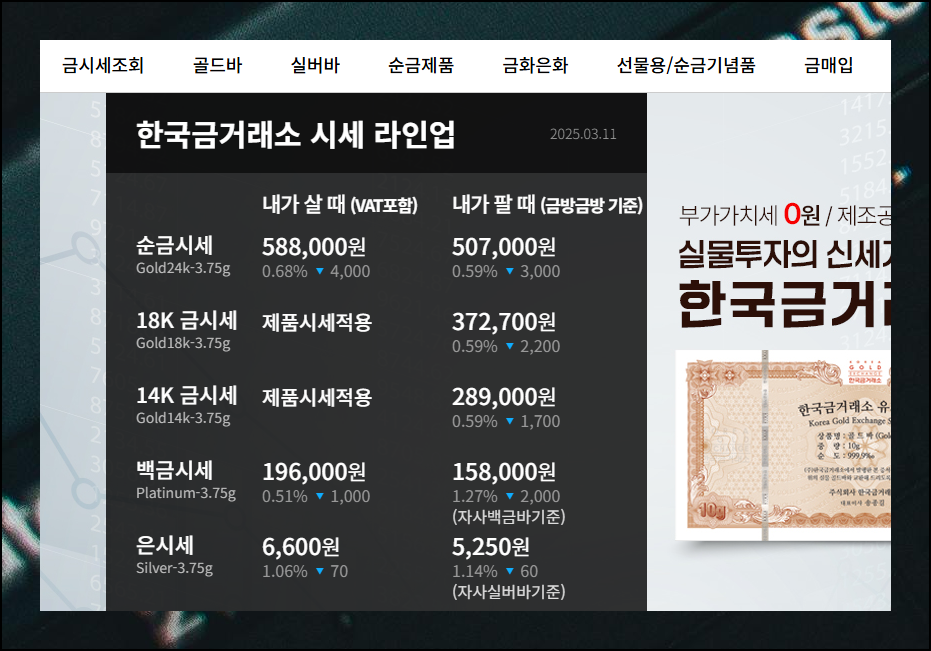Click the 내가 팔 때 column header

[547, 205]
